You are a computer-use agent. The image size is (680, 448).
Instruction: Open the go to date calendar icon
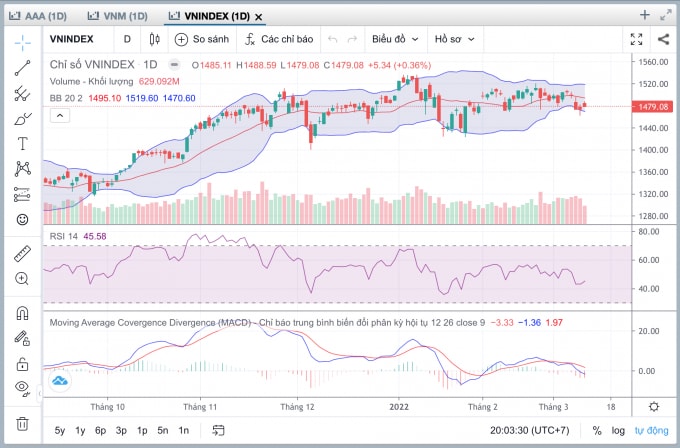(218, 430)
